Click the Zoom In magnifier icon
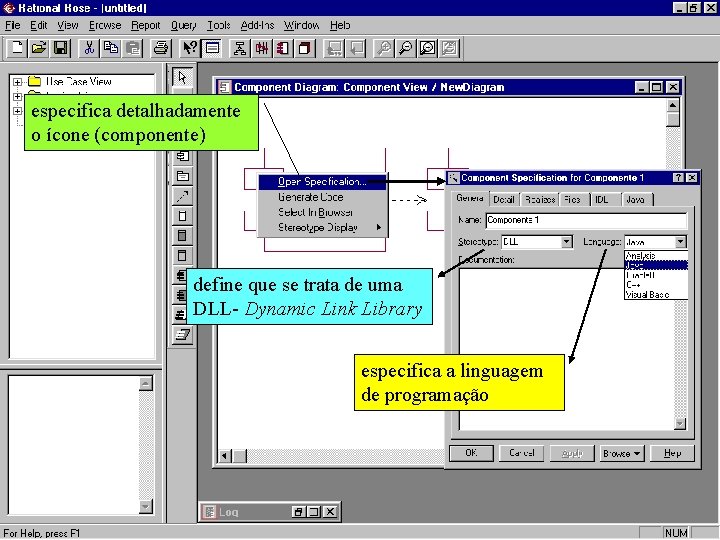The image size is (720, 540). [384, 48]
